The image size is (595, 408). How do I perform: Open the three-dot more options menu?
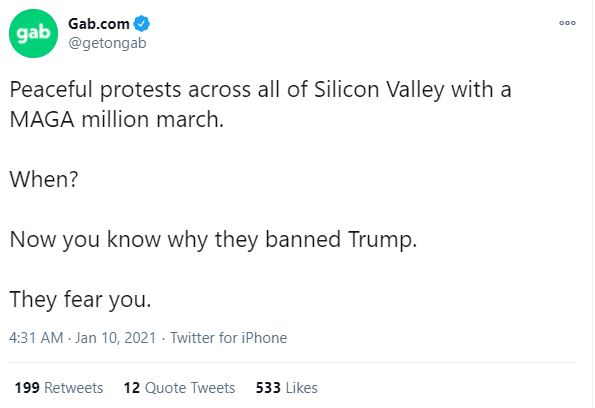click(567, 23)
